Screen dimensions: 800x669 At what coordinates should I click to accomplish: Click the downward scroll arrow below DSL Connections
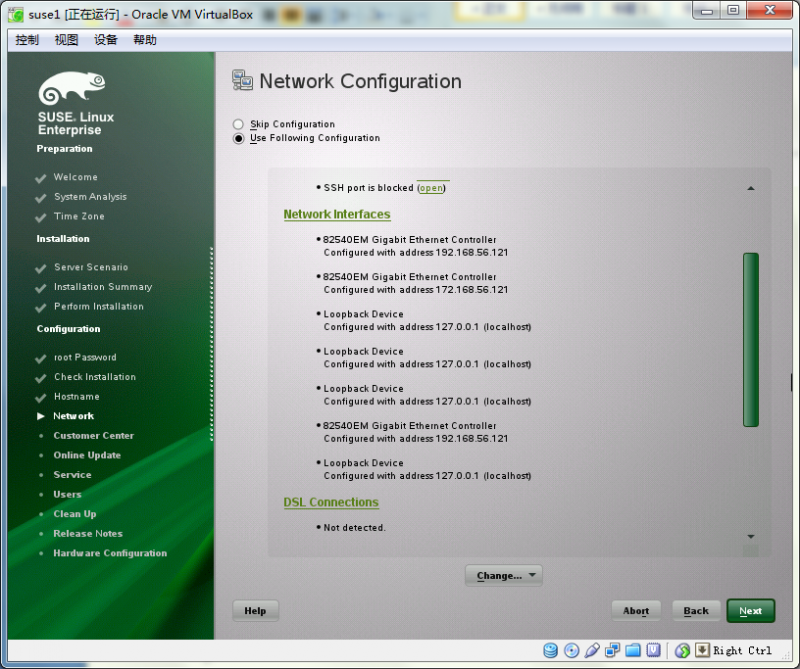click(x=749, y=536)
